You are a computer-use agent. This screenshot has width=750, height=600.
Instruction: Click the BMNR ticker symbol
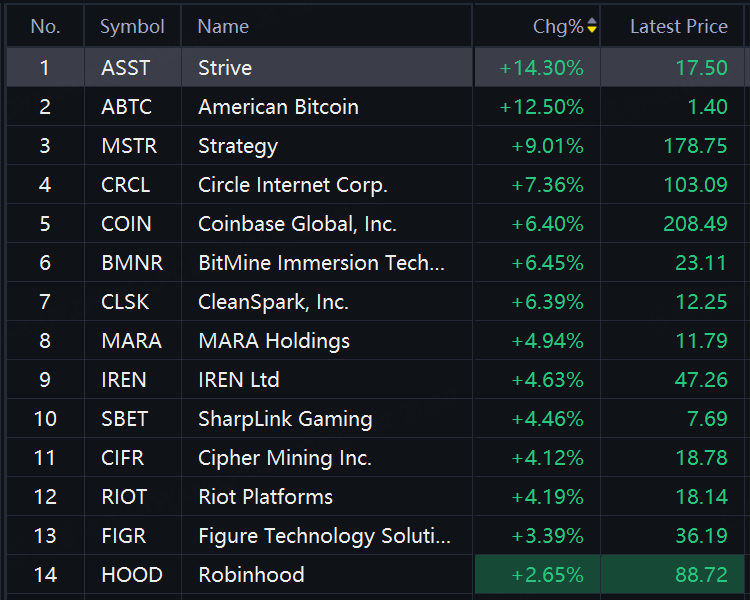132,263
